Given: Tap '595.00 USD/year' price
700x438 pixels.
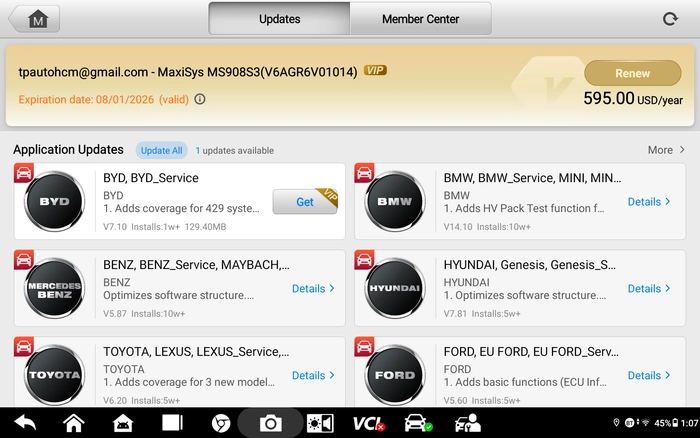Looking at the screenshot, I should 633,98.
